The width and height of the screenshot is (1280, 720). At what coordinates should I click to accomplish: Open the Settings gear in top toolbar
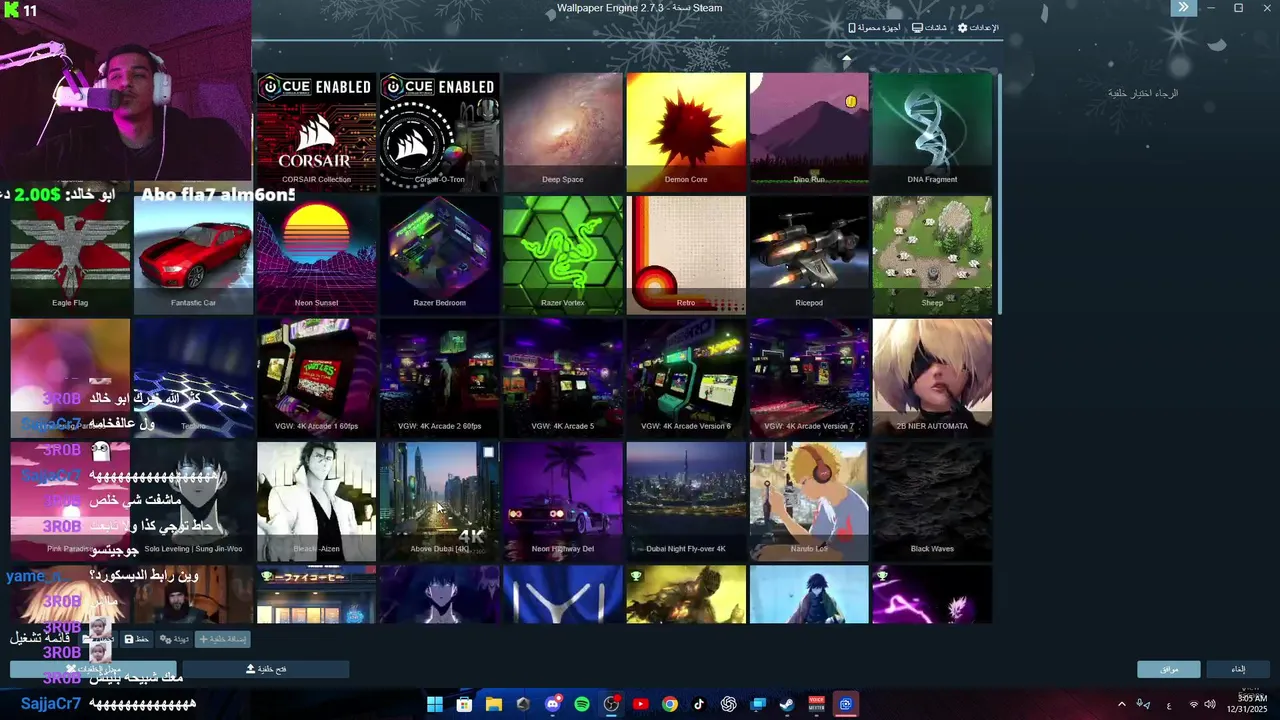pos(978,28)
